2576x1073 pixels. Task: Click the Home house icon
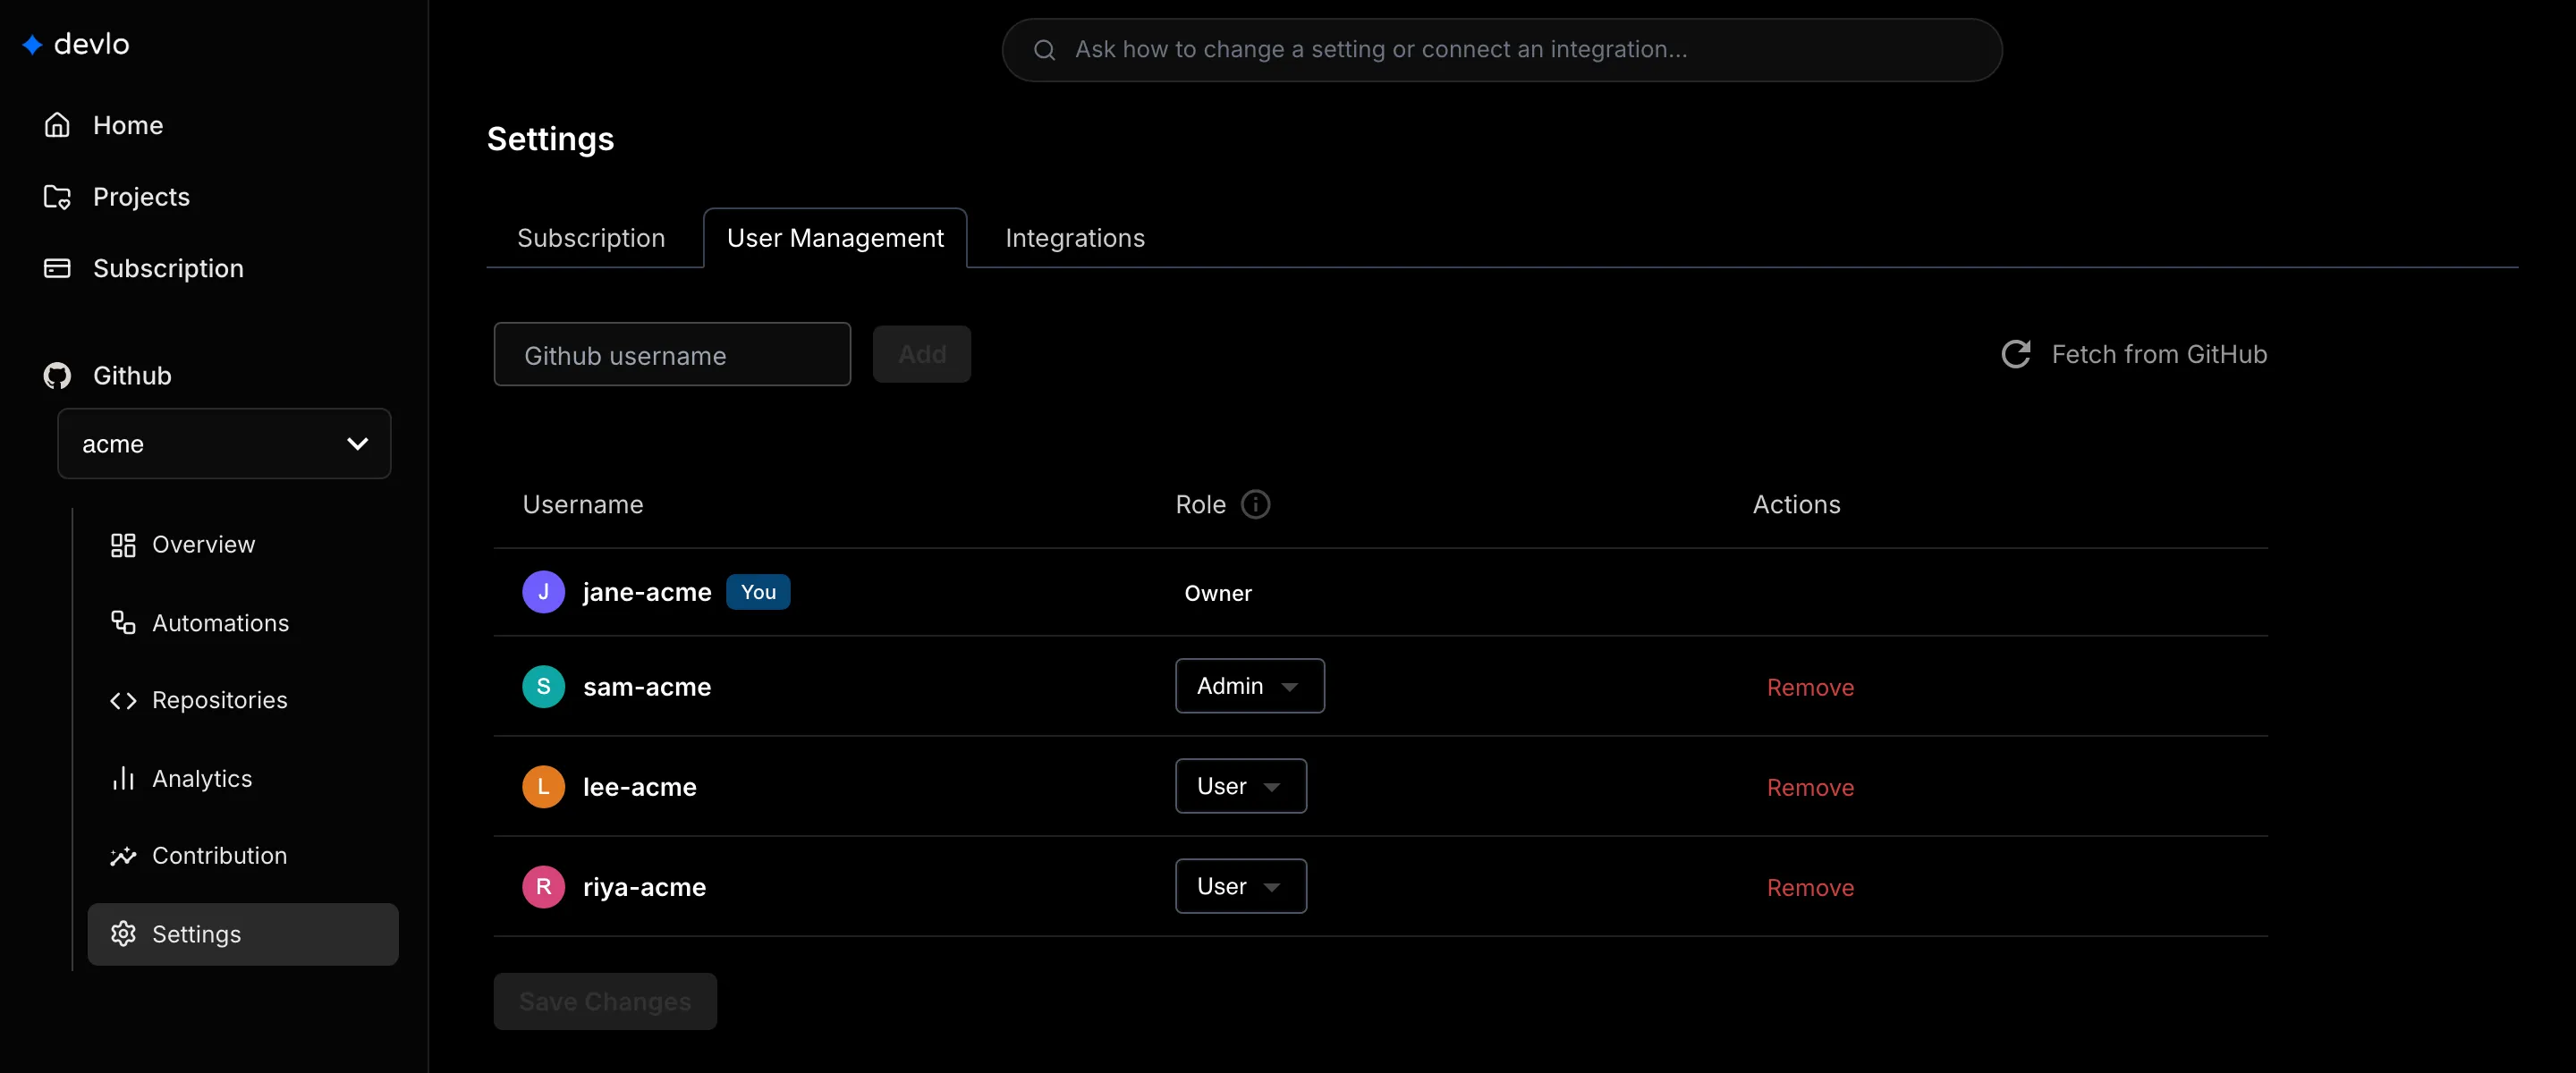(57, 125)
